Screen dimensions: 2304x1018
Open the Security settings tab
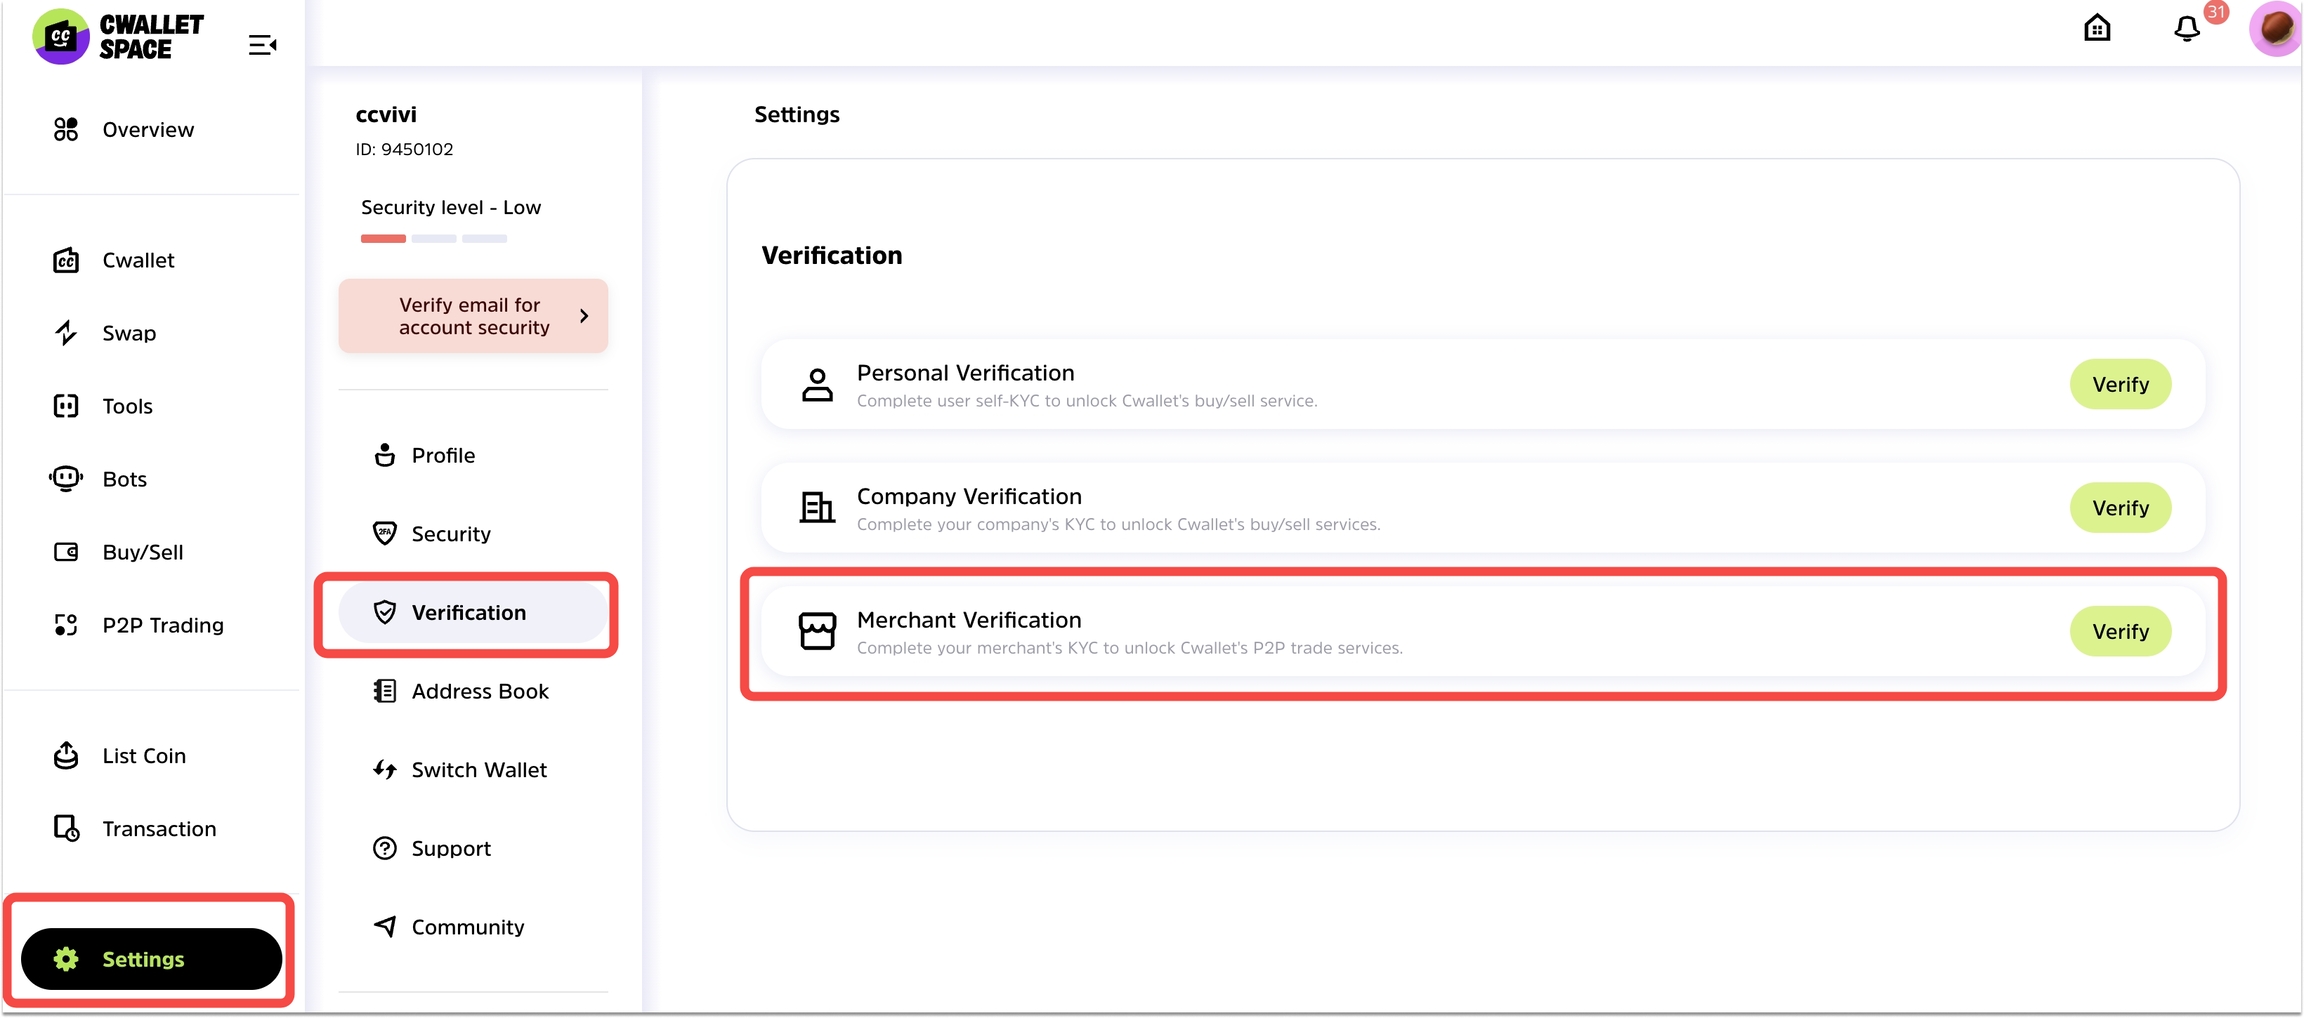click(450, 534)
